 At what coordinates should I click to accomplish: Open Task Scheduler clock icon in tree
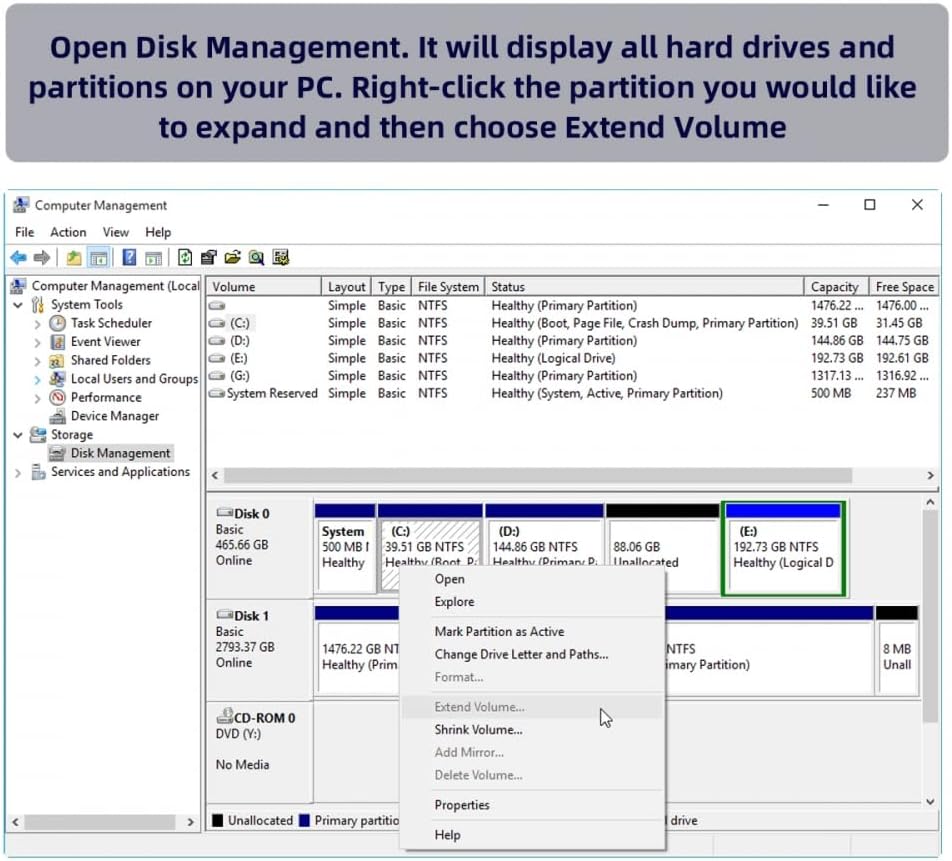(x=58, y=323)
